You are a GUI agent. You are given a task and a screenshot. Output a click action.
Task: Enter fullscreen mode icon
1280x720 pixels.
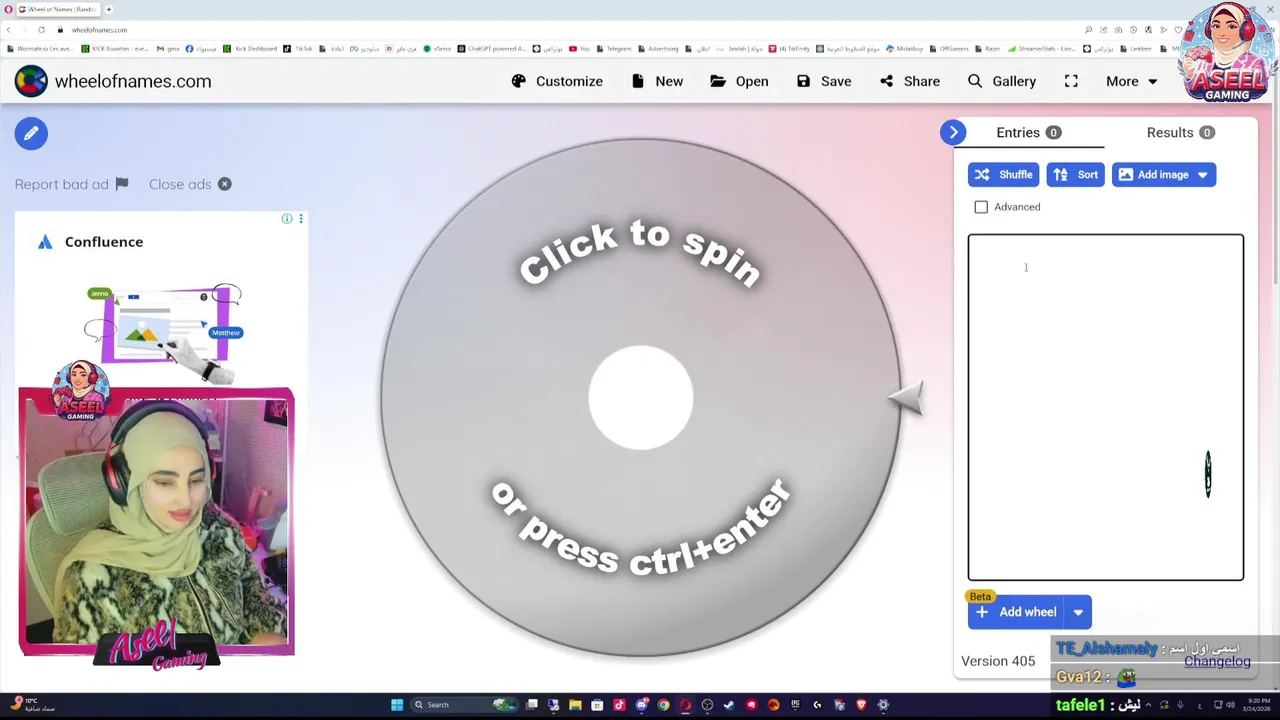(1071, 81)
